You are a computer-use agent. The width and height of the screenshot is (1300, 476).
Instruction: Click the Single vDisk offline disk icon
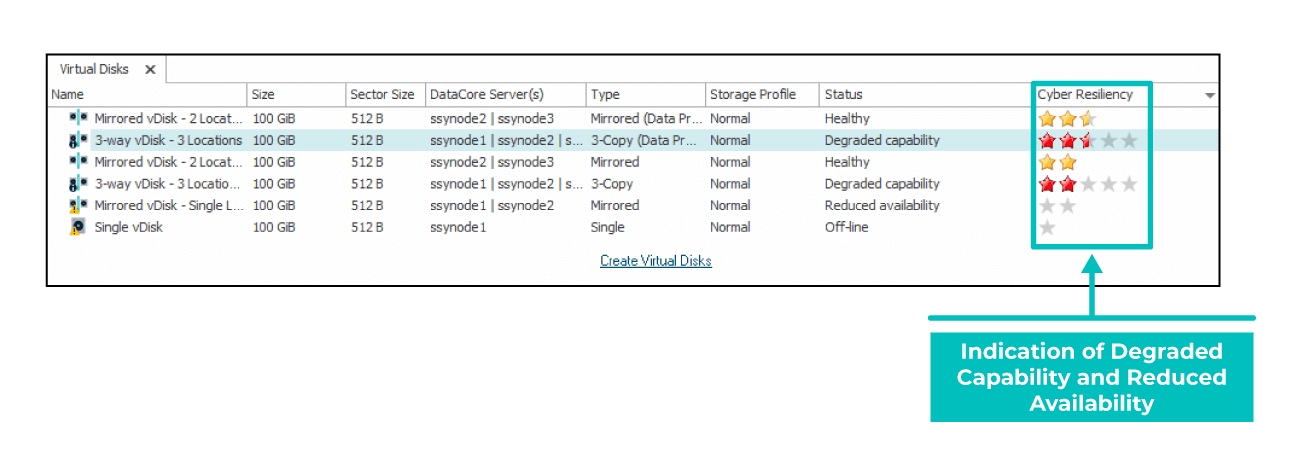click(x=77, y=227)
